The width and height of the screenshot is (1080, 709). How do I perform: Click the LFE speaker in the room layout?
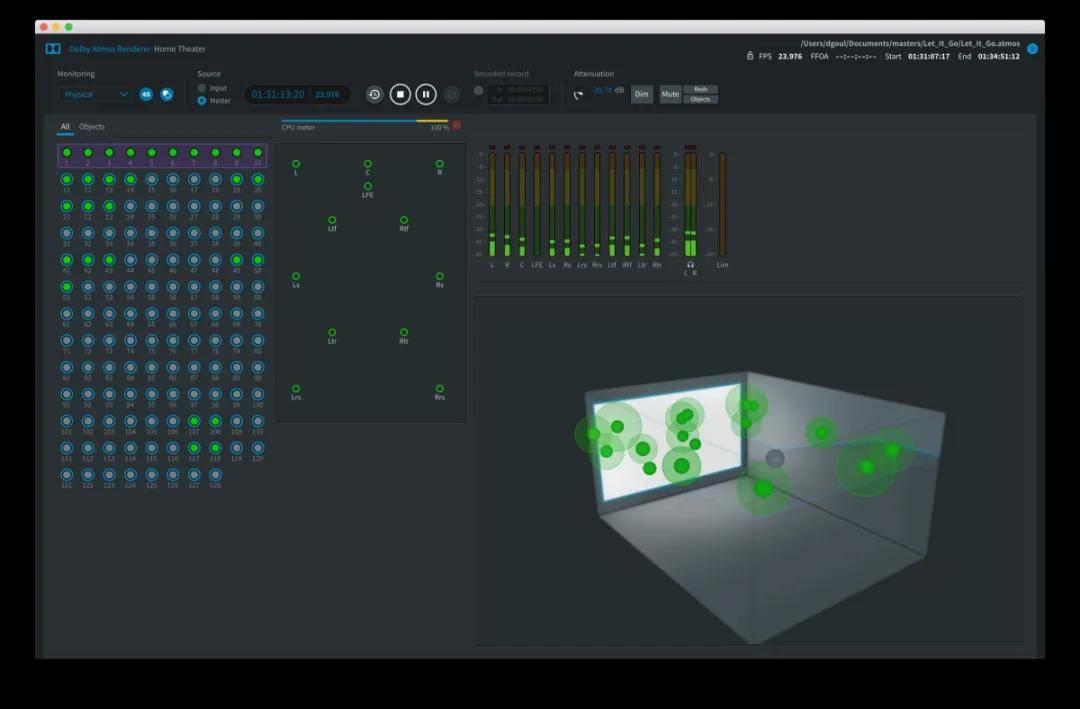368,186
